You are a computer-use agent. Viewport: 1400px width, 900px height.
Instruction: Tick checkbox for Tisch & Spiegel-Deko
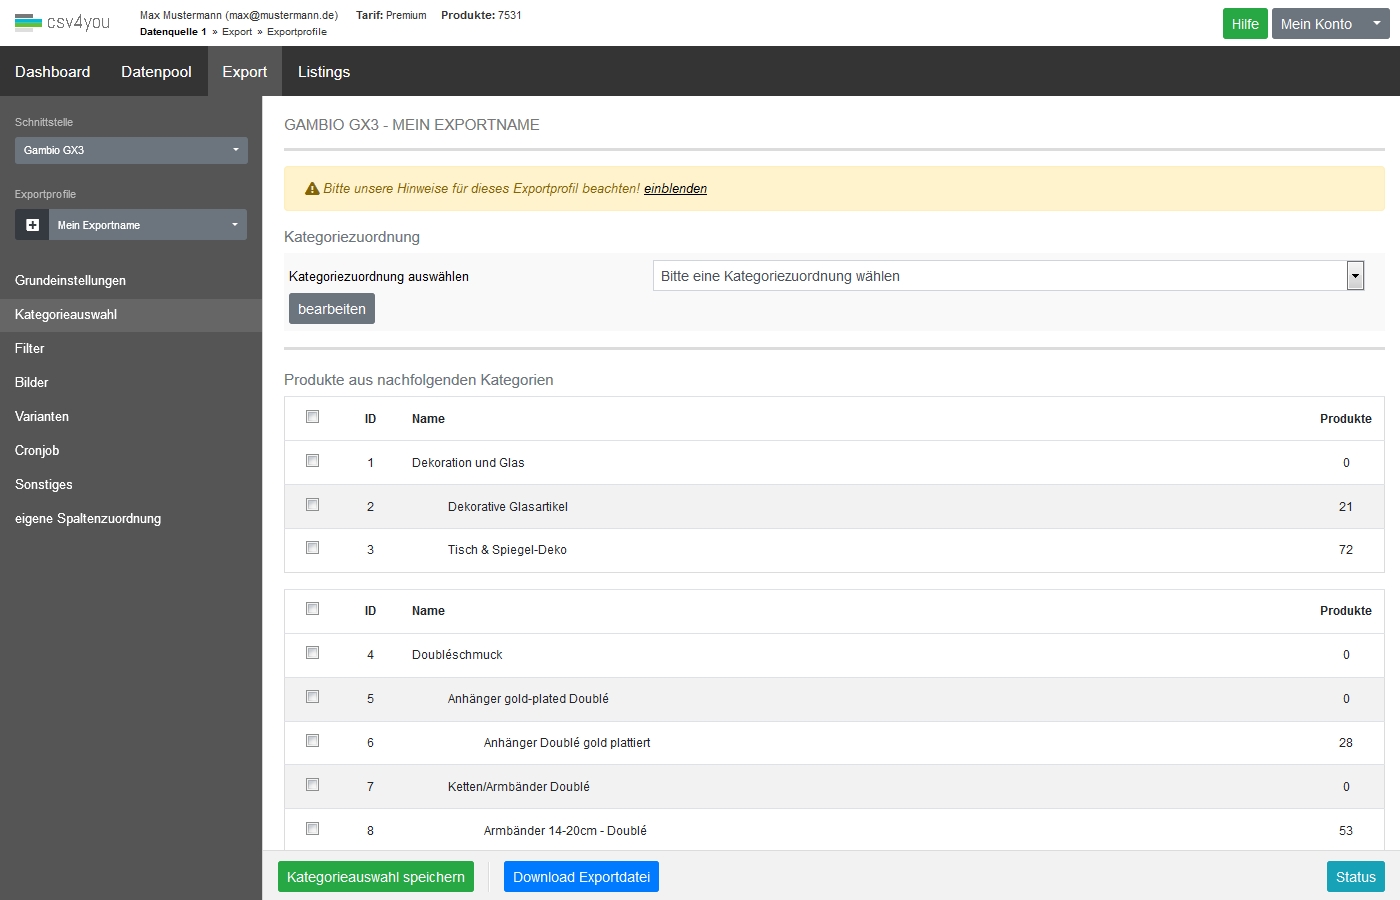(313, 548)
